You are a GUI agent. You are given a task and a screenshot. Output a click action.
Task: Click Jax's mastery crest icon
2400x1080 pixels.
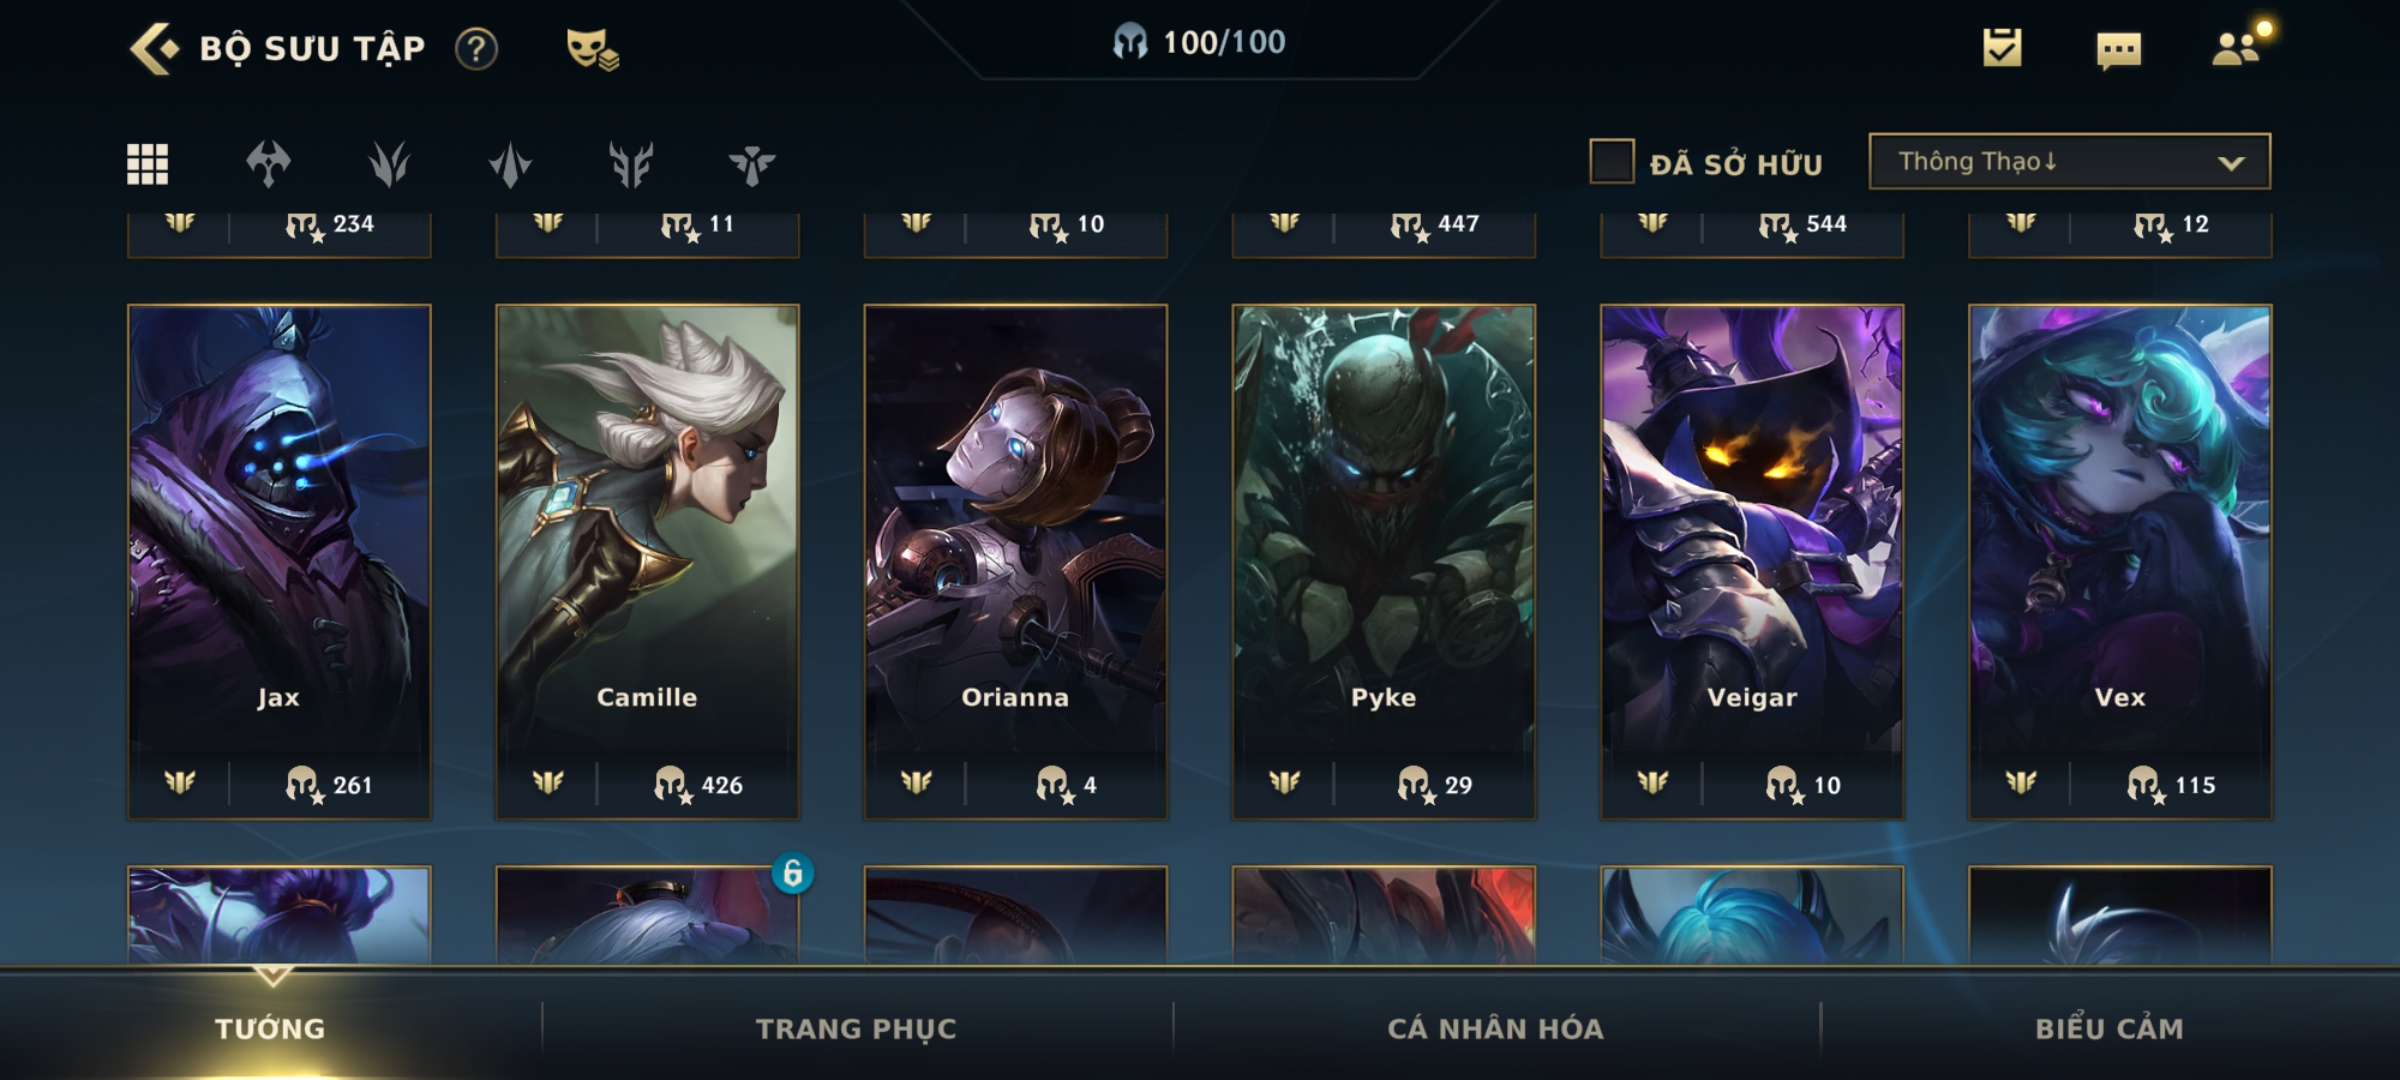click(x=180, y=782)
